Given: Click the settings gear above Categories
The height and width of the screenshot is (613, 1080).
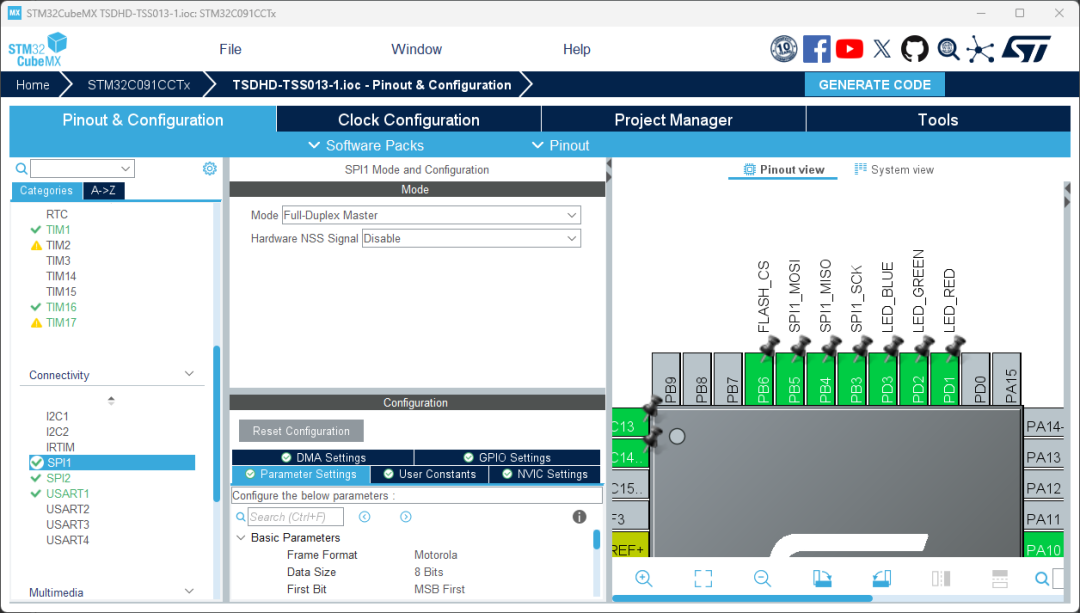Looking at the screenshot, I should point(210,169).
